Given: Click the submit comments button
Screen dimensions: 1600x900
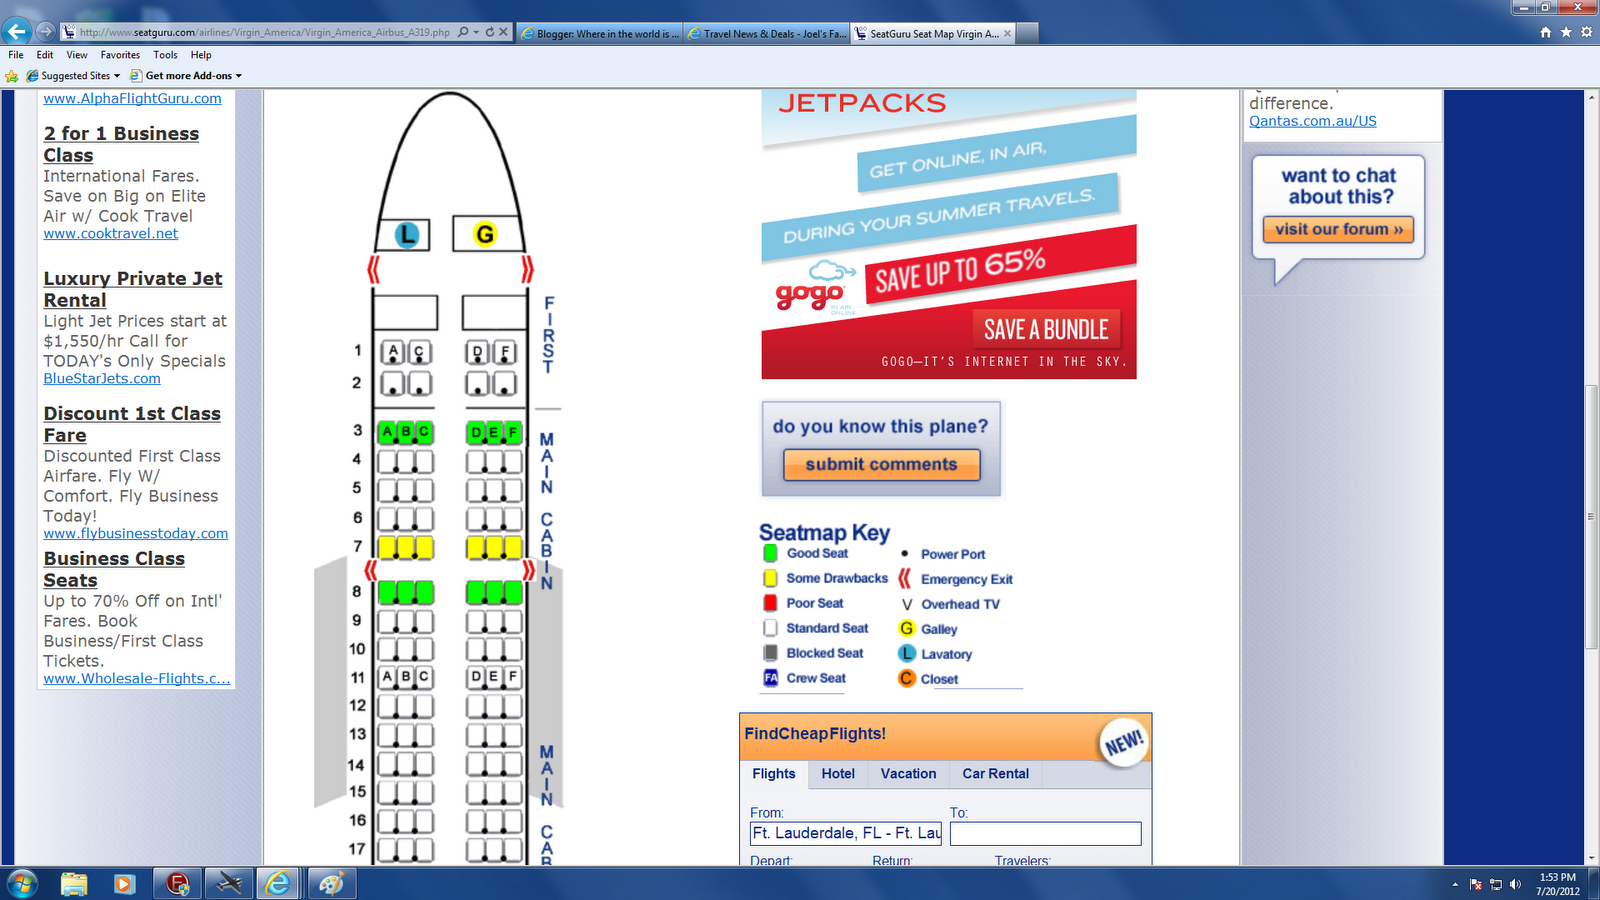Looking at the screenshot, I should (881, 465).
